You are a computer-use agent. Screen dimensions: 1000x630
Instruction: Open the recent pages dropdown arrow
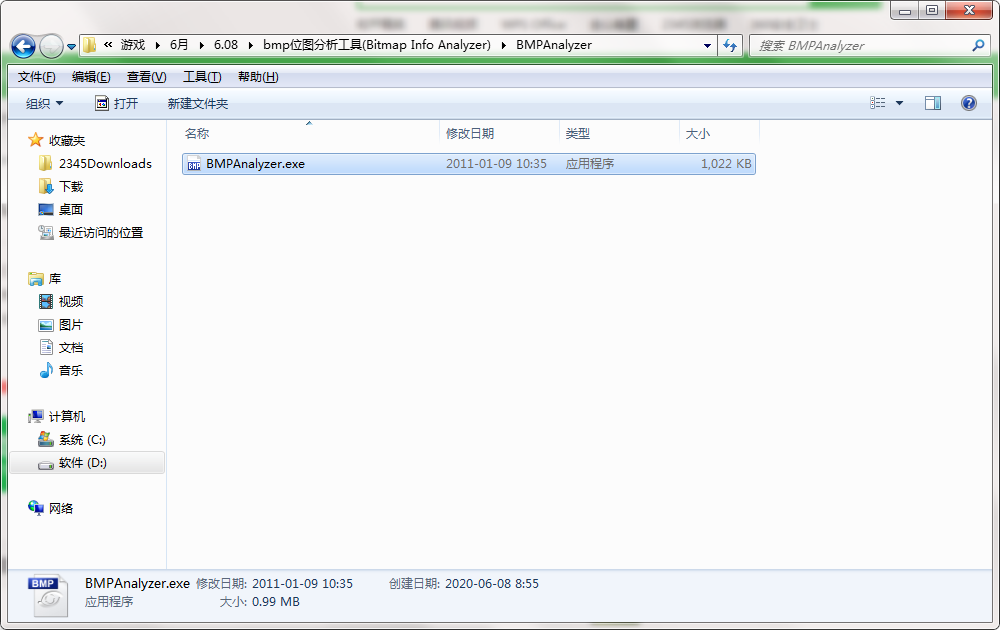71,47
